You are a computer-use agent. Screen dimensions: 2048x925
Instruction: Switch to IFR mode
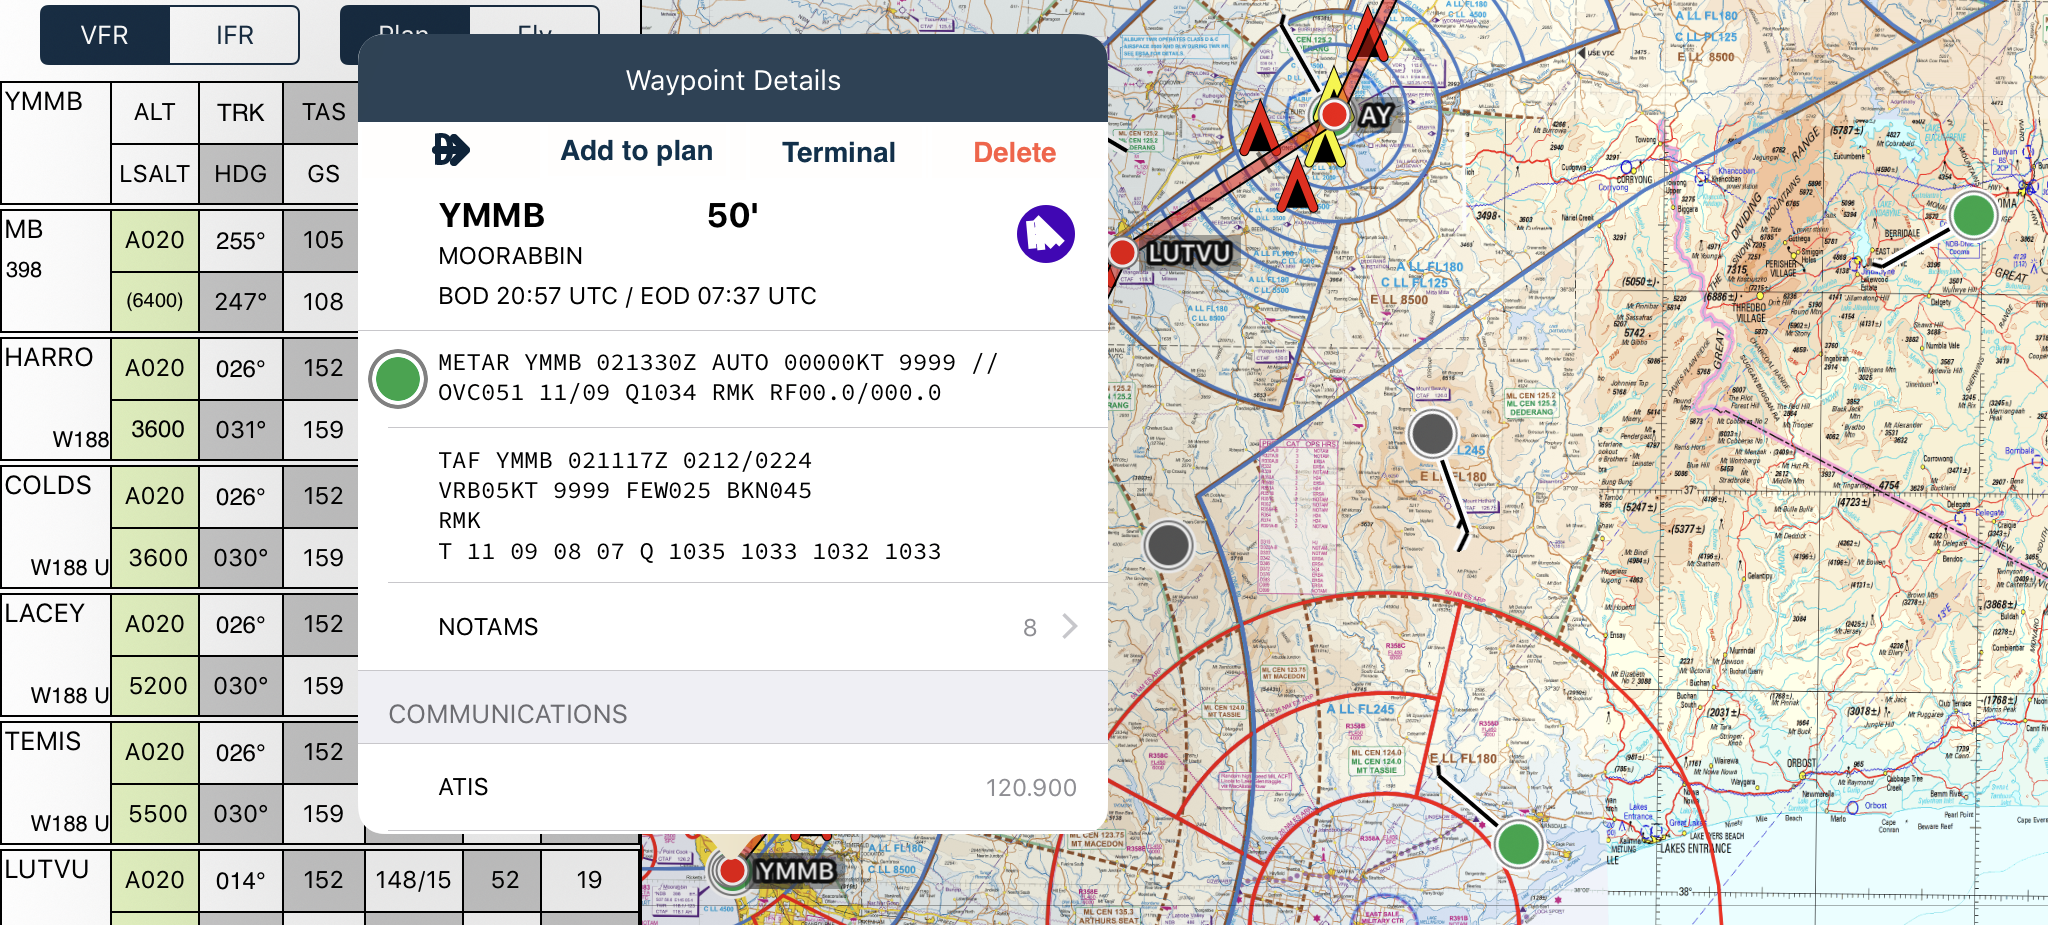pyautogui.click(x=235, y=35)
